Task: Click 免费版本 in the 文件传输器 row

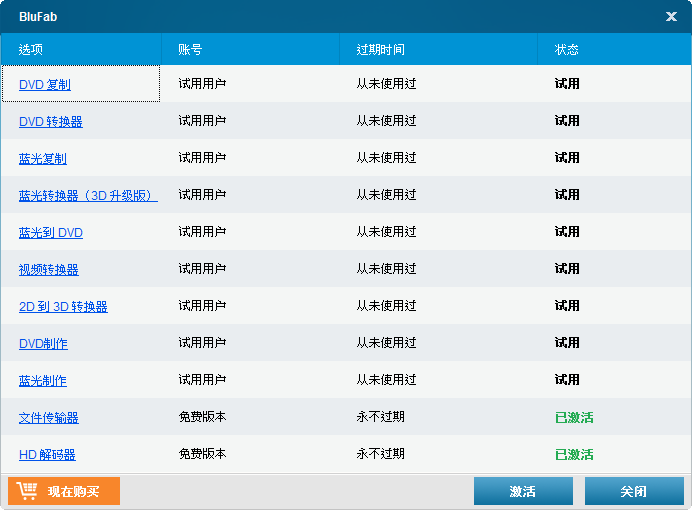Action: click(202, 417)
